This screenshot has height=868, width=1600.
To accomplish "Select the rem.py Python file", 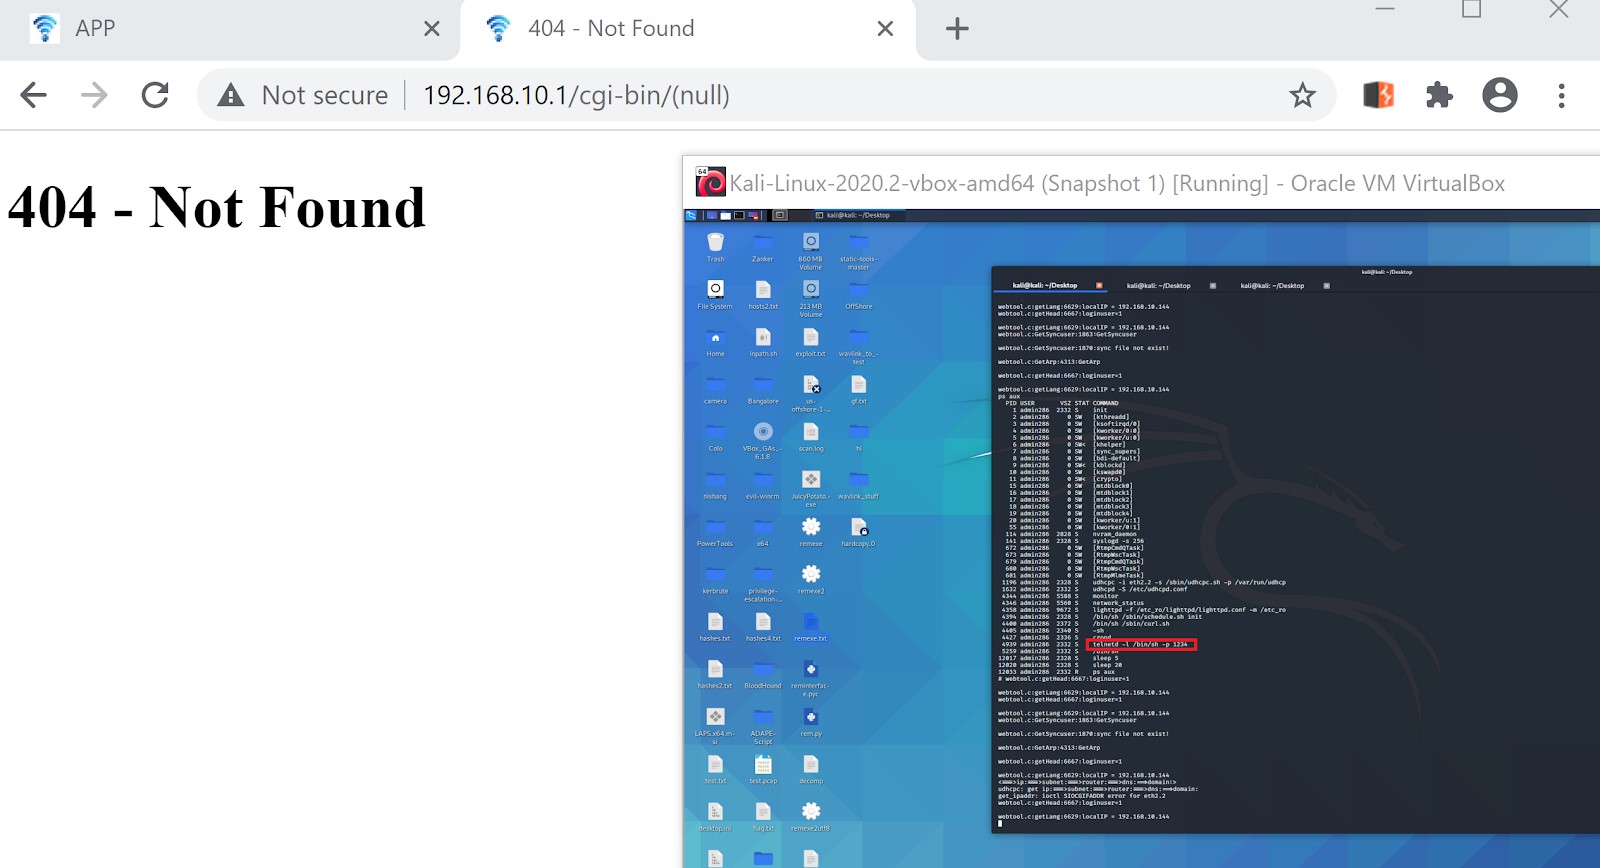I will click(x=811, y=722).
